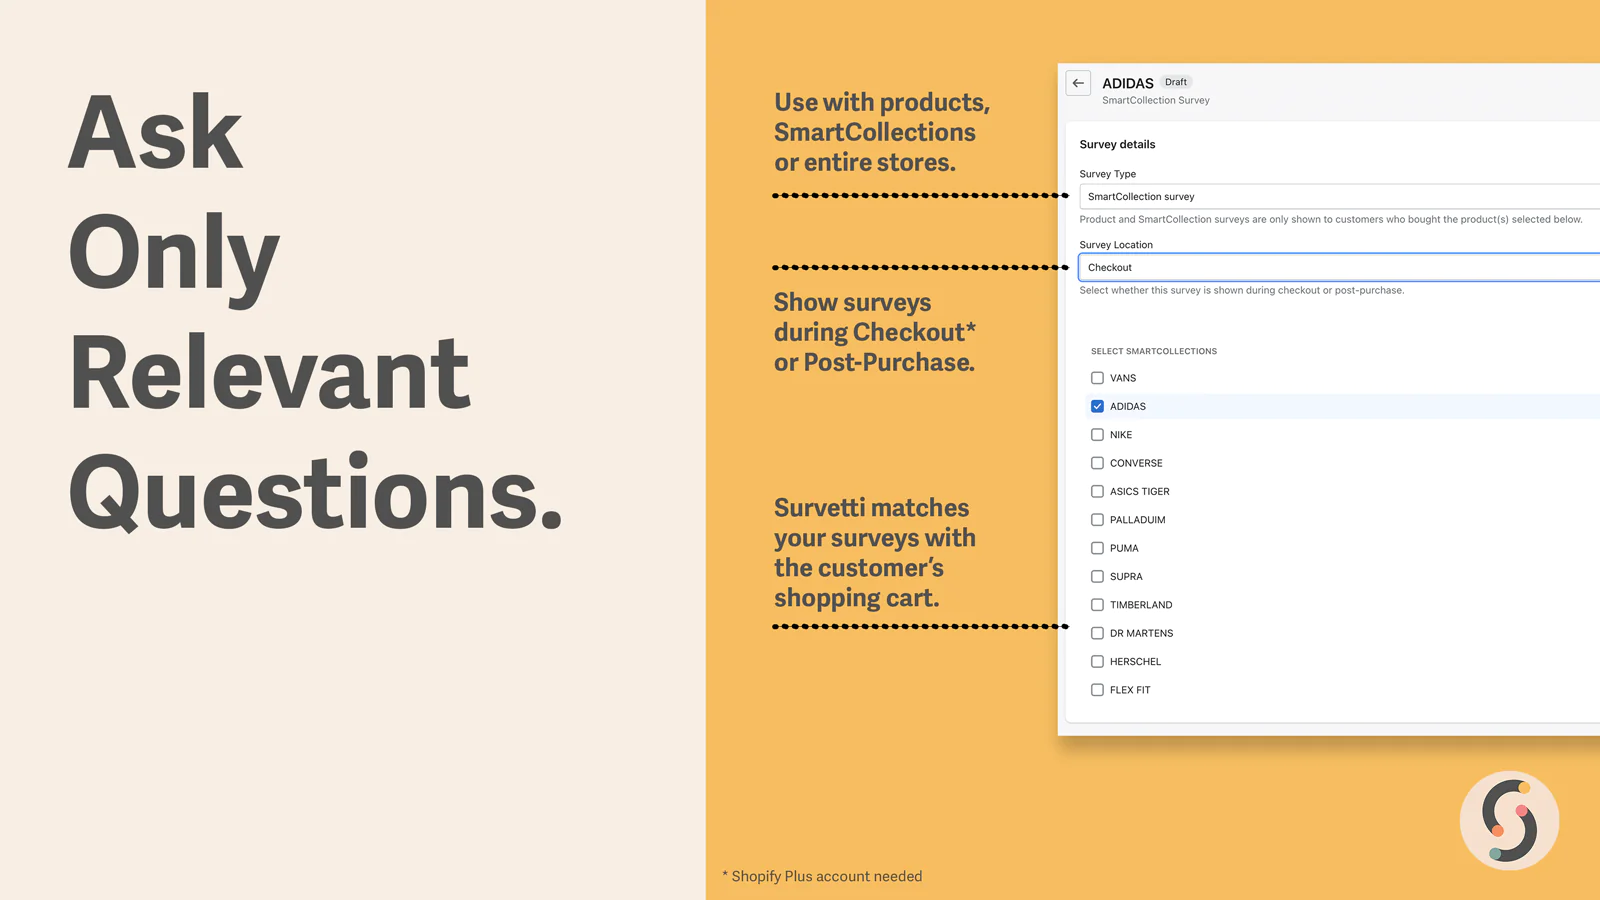The image size is (1600, 900).
Task: Check the CONVERSE checkbox
Action: tap(1097, 463)
